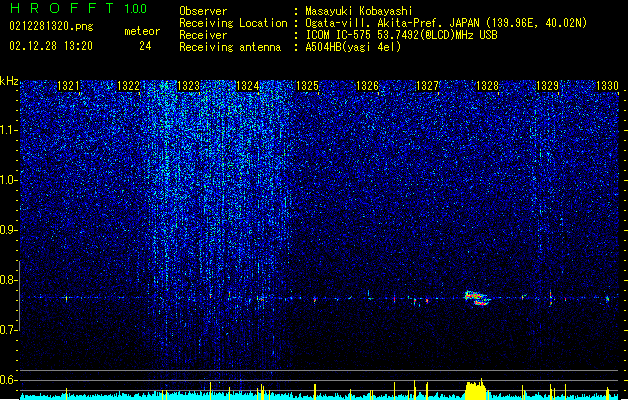Click the large meteor echo near 1328
The image size is (629, 400).
(477, 298)
